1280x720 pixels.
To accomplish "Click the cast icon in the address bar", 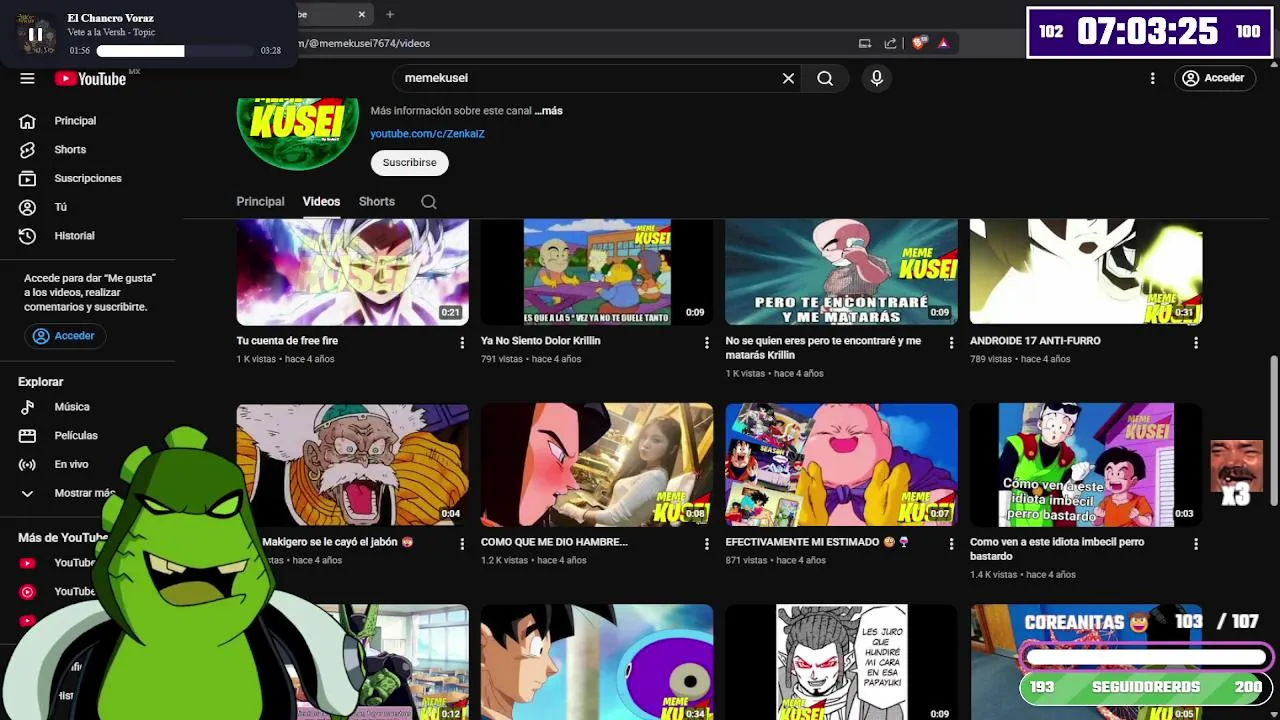I will pos(865,43).
